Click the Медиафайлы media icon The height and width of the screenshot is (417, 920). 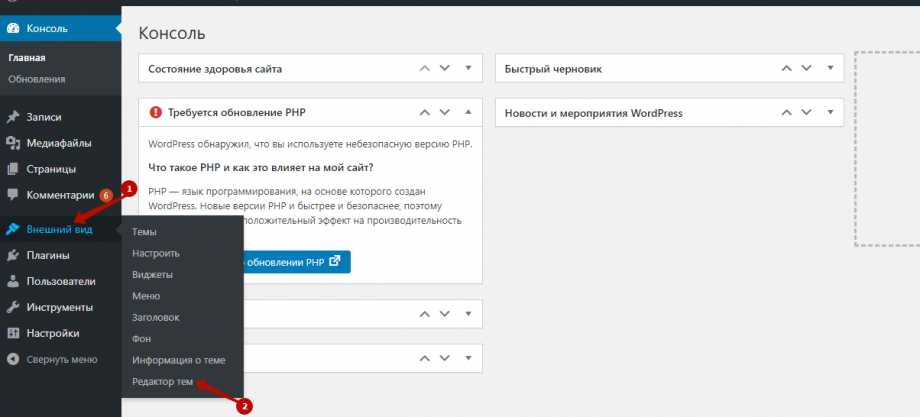pyautogui.click(x=13, y=143)
